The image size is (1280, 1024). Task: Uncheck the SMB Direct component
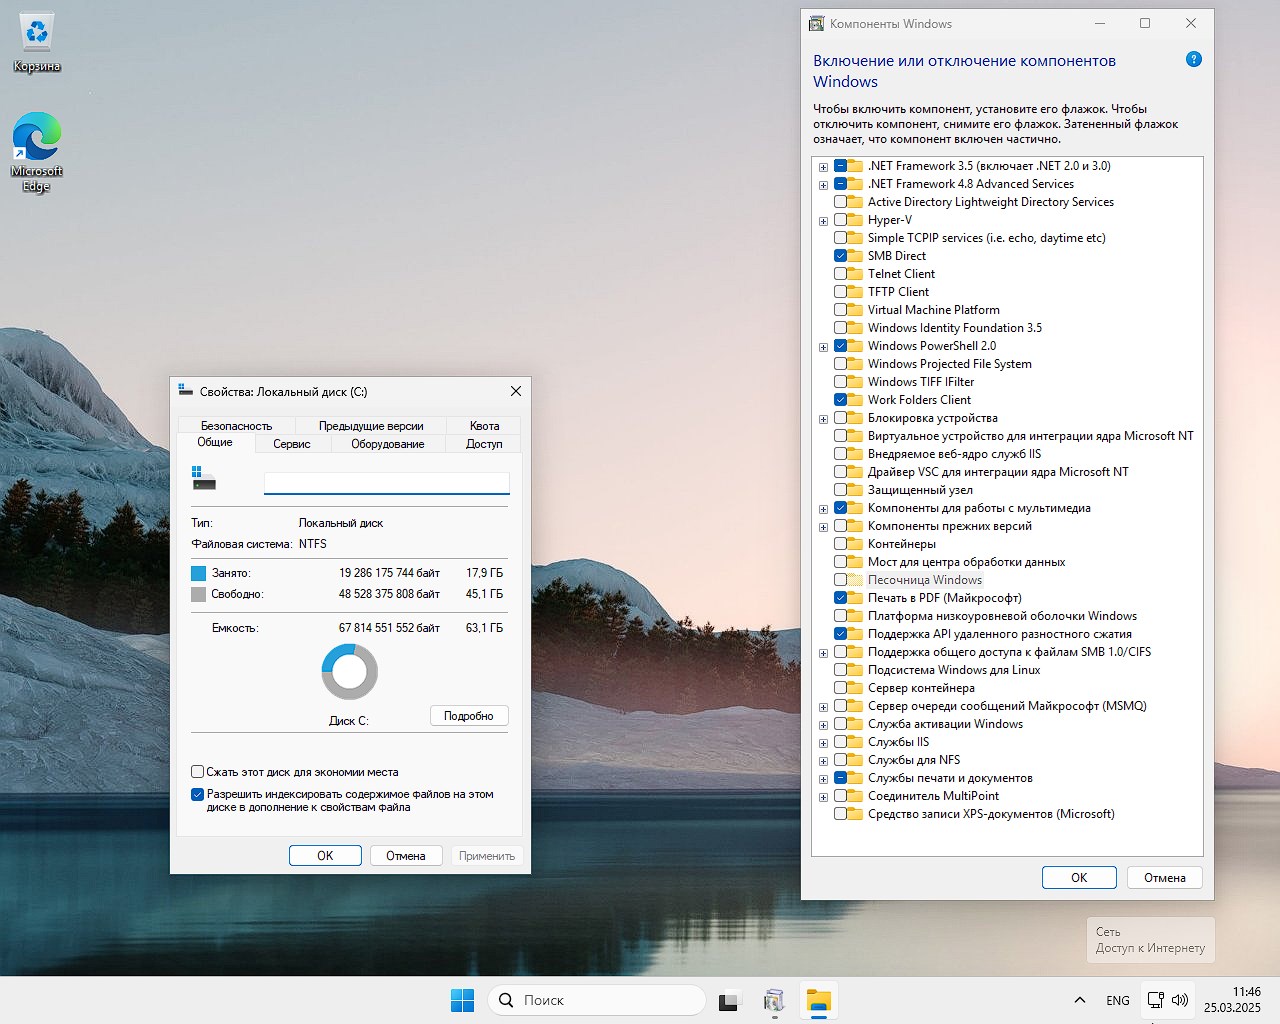841,256
